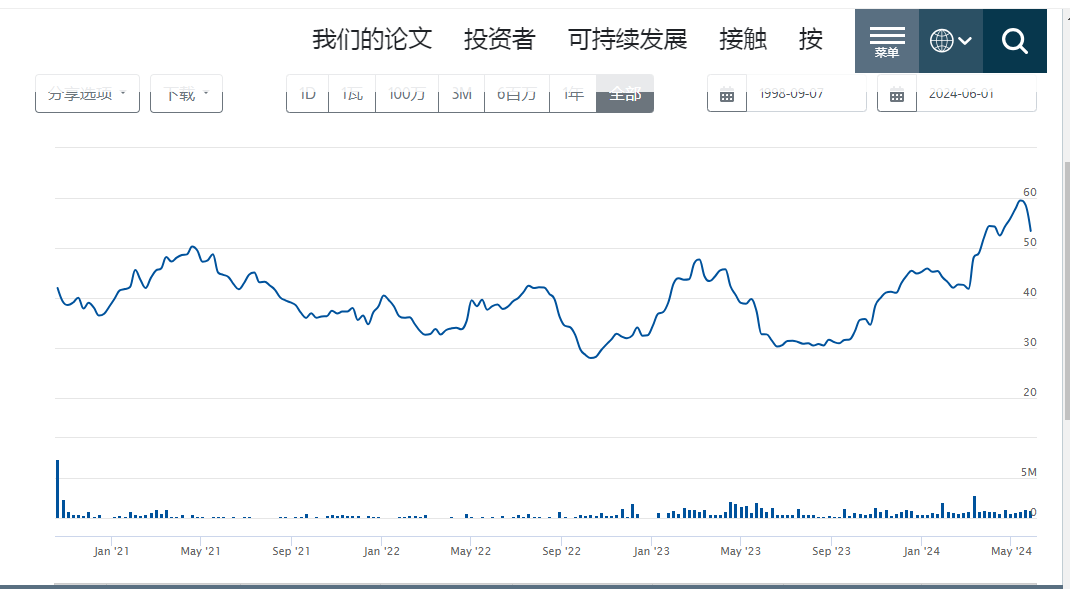The height and width of the screenshot is (589, 1070).
Task: Select the 全部 chart range
Action: point(625,94)
